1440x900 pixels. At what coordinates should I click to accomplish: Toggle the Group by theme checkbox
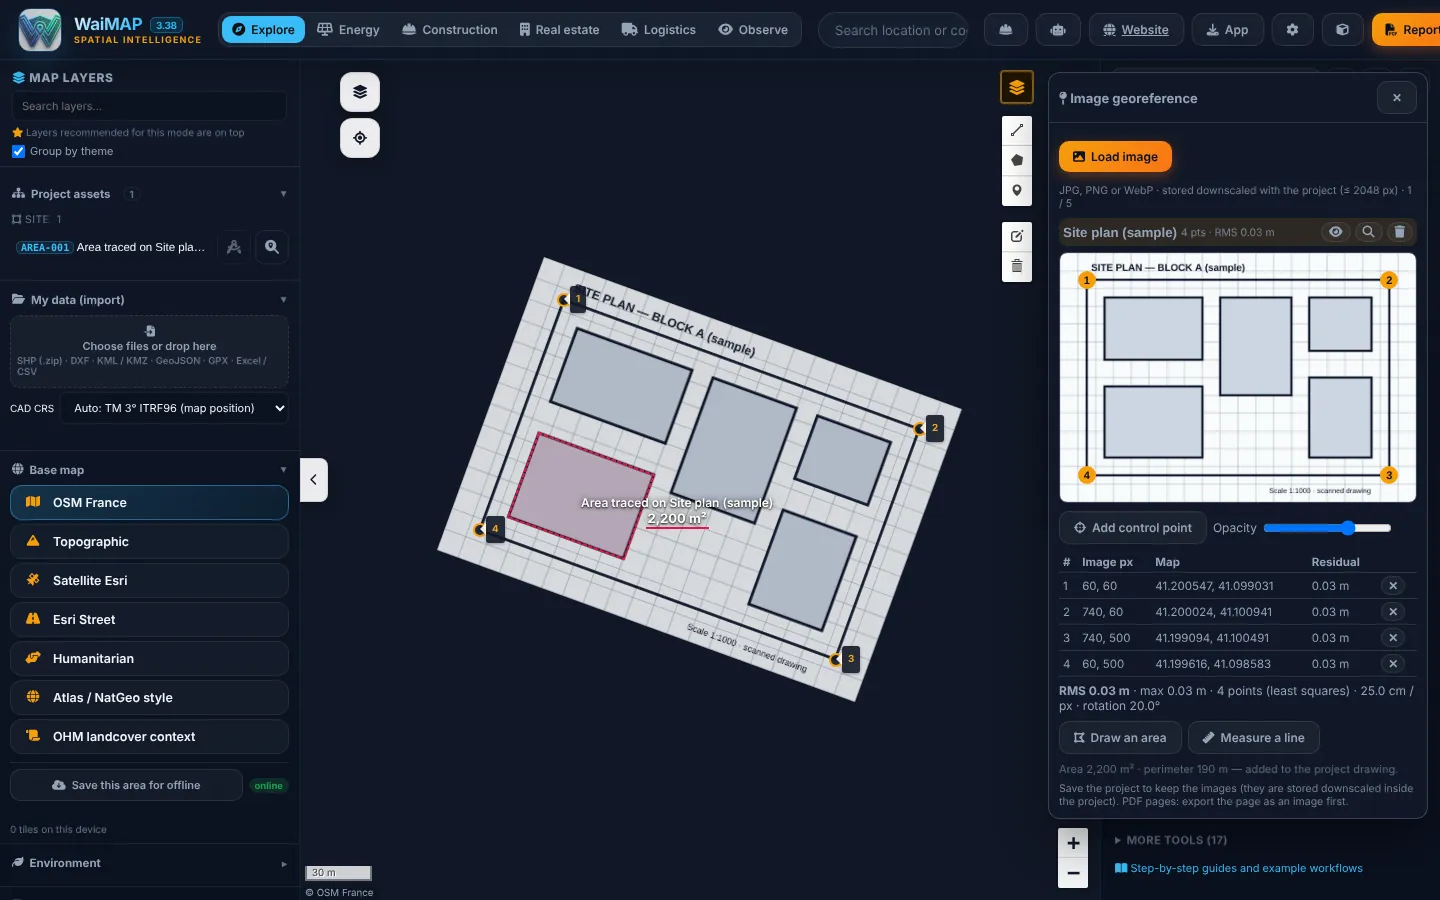[18, 152]
